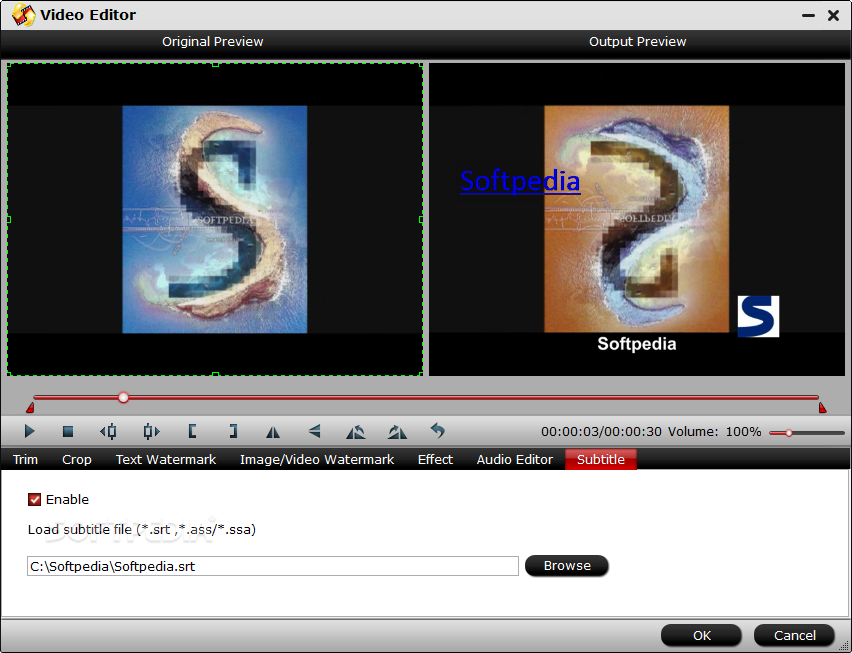The image size is (852, 653).
Task: Step to the next frame
Action: (x=151, y=431)
